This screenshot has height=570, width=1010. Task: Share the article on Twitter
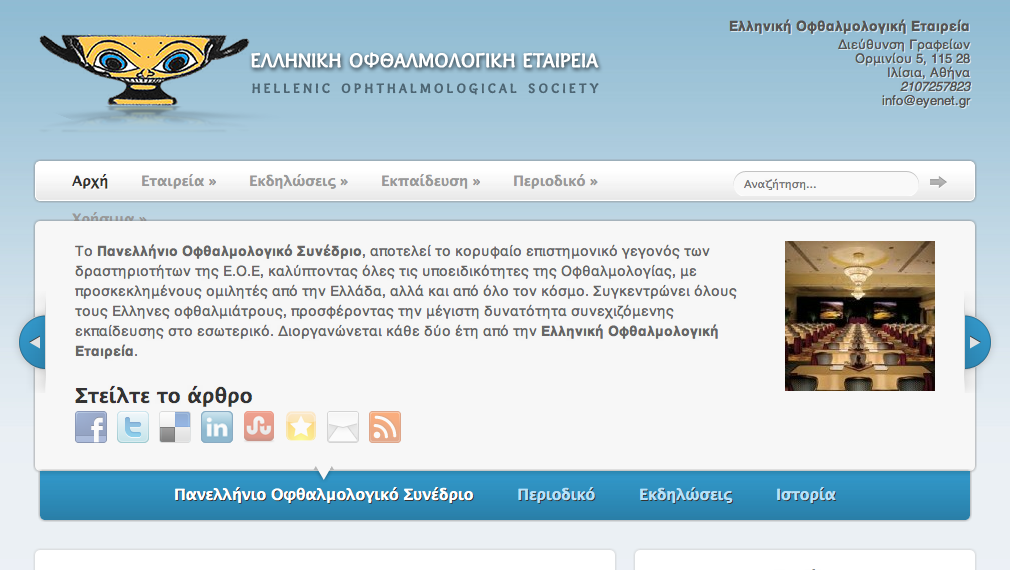pos(133,427)
